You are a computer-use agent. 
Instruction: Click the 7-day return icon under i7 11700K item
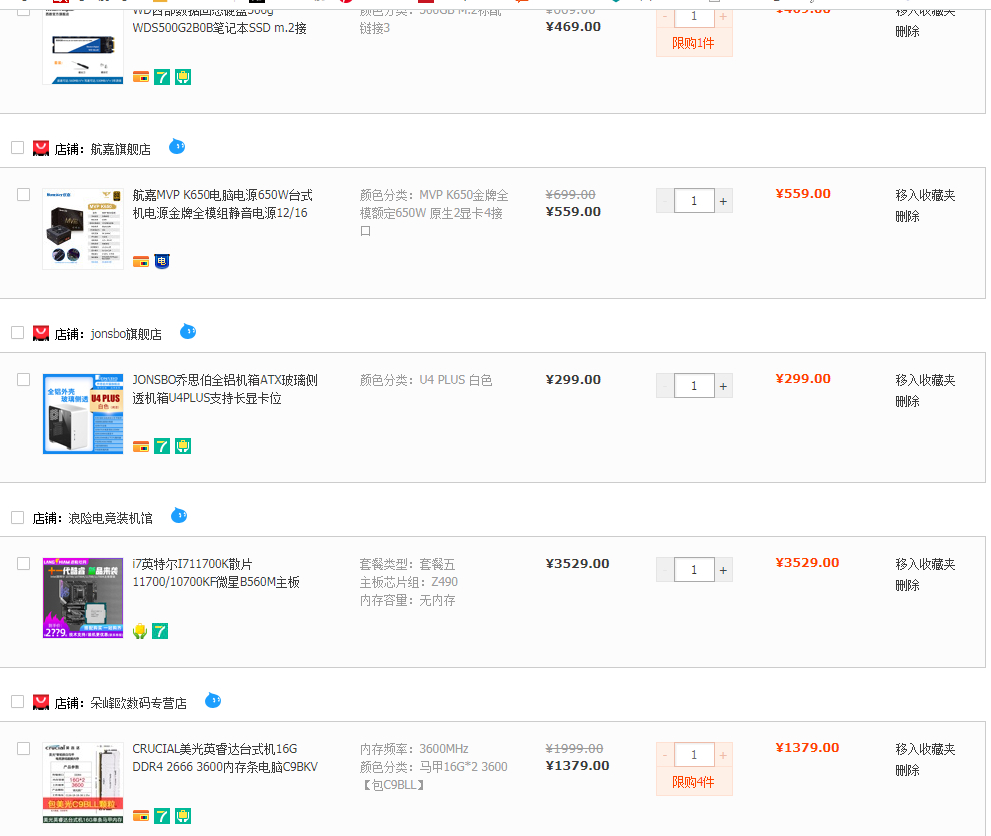click(160, 631)
